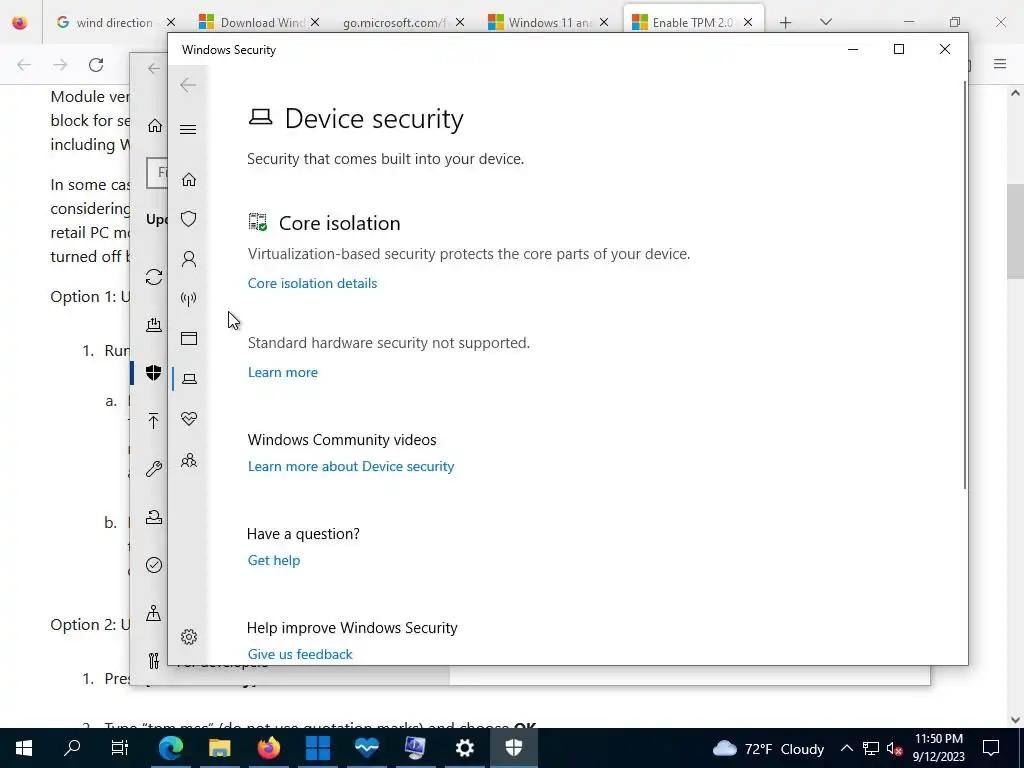Reload the Firefox page
The image size is (1024, 768).
(96, 65)
